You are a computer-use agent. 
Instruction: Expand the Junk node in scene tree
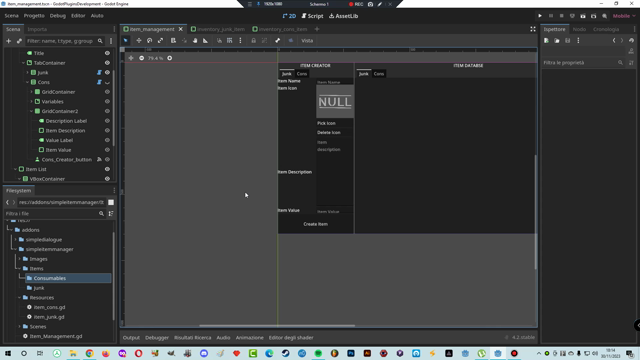pos(27,72)
